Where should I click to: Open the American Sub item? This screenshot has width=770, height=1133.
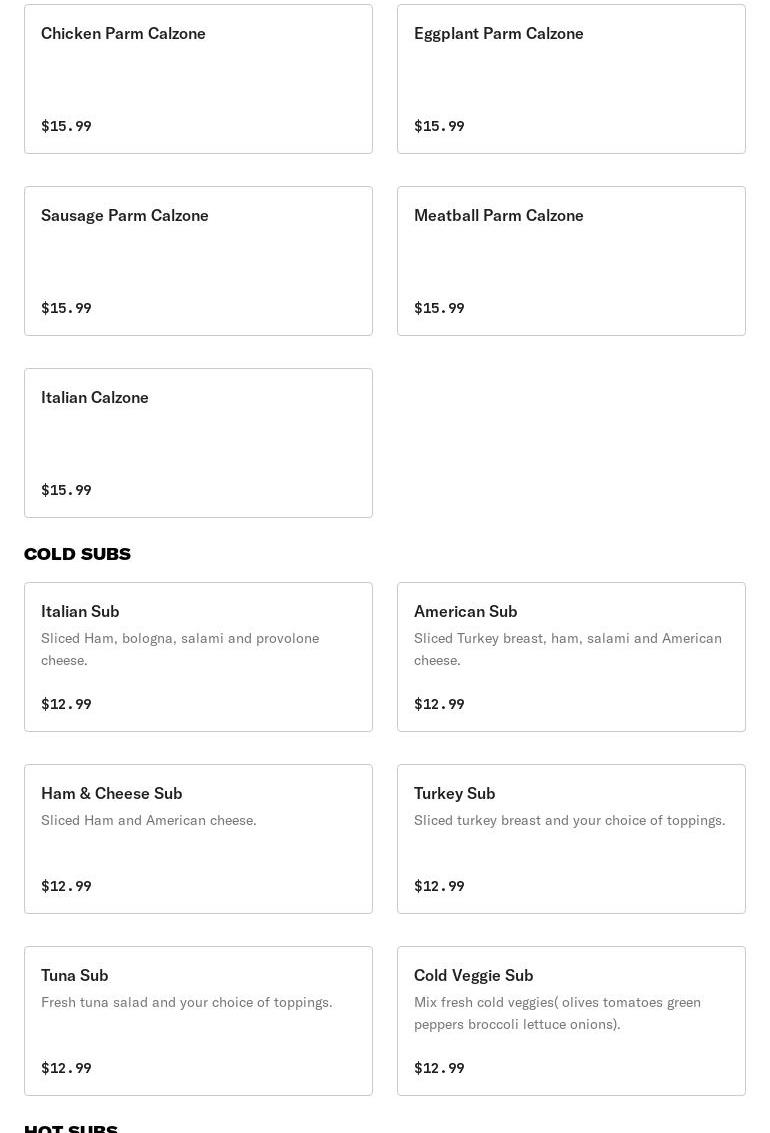point(571,657)
